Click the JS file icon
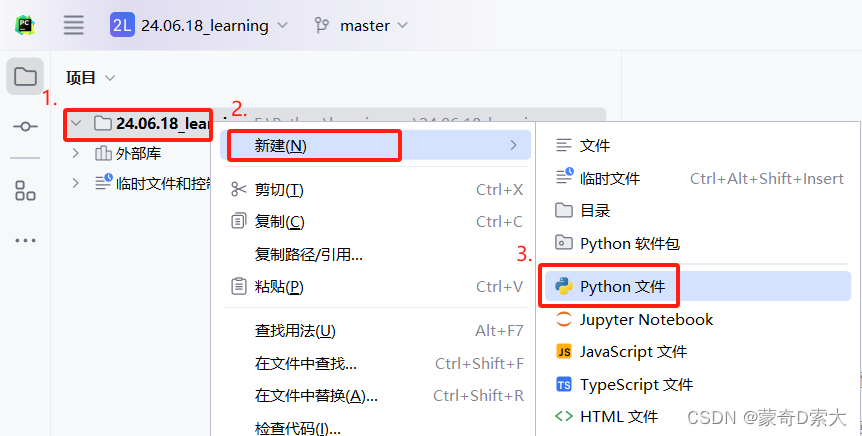Screen dimensions: 862x436 coord(564,351)
